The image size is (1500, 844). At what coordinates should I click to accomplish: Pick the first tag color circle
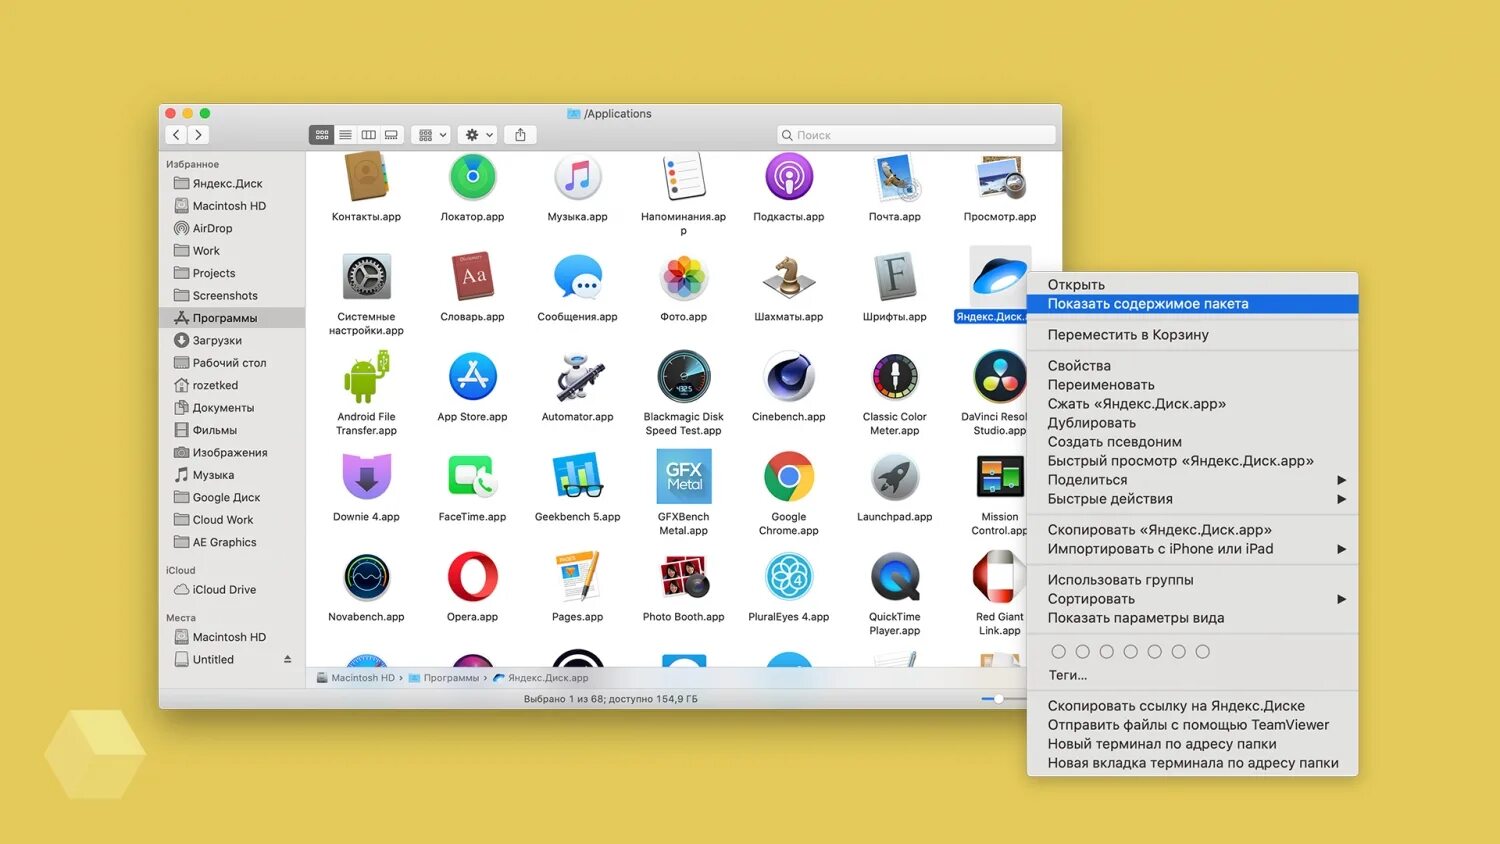coord(1058,652)
